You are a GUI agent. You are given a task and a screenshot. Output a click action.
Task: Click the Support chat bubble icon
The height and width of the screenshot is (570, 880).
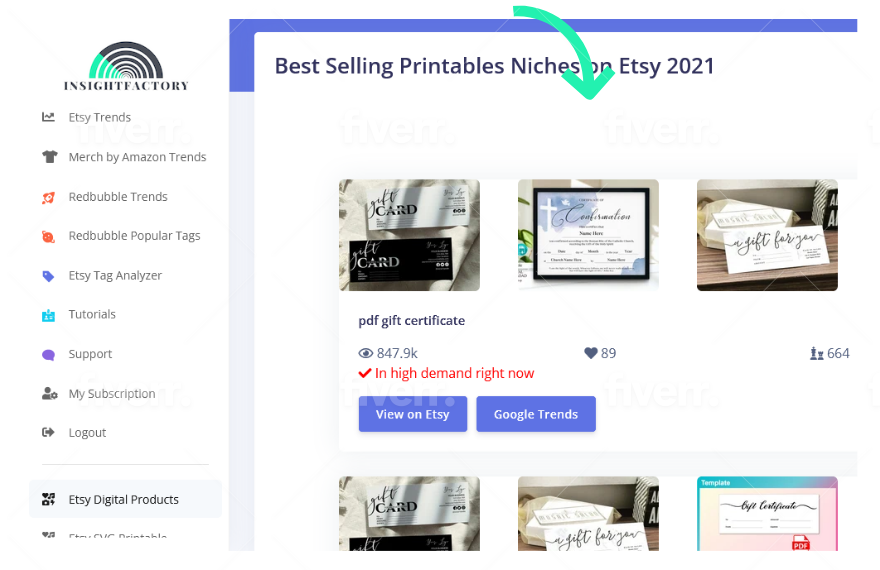pyautogui.click(x=48, y=355)
